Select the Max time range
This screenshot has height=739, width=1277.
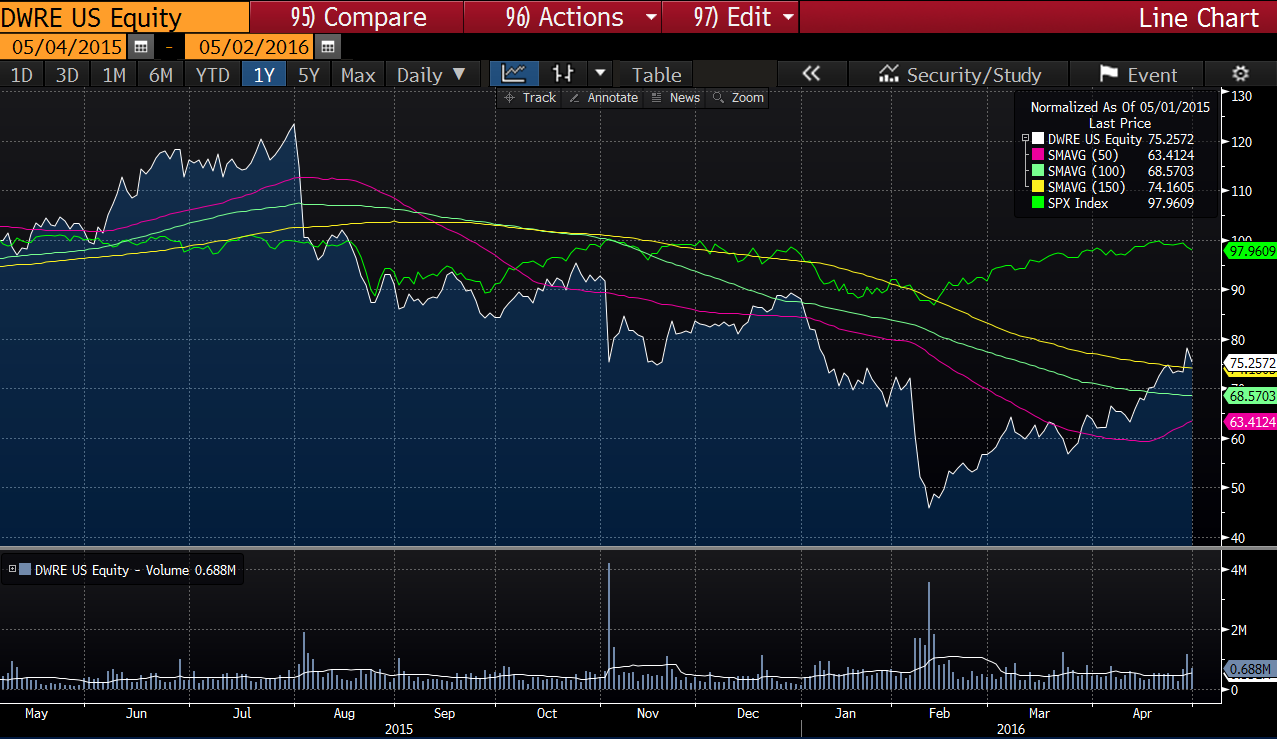tap(358, 74)
